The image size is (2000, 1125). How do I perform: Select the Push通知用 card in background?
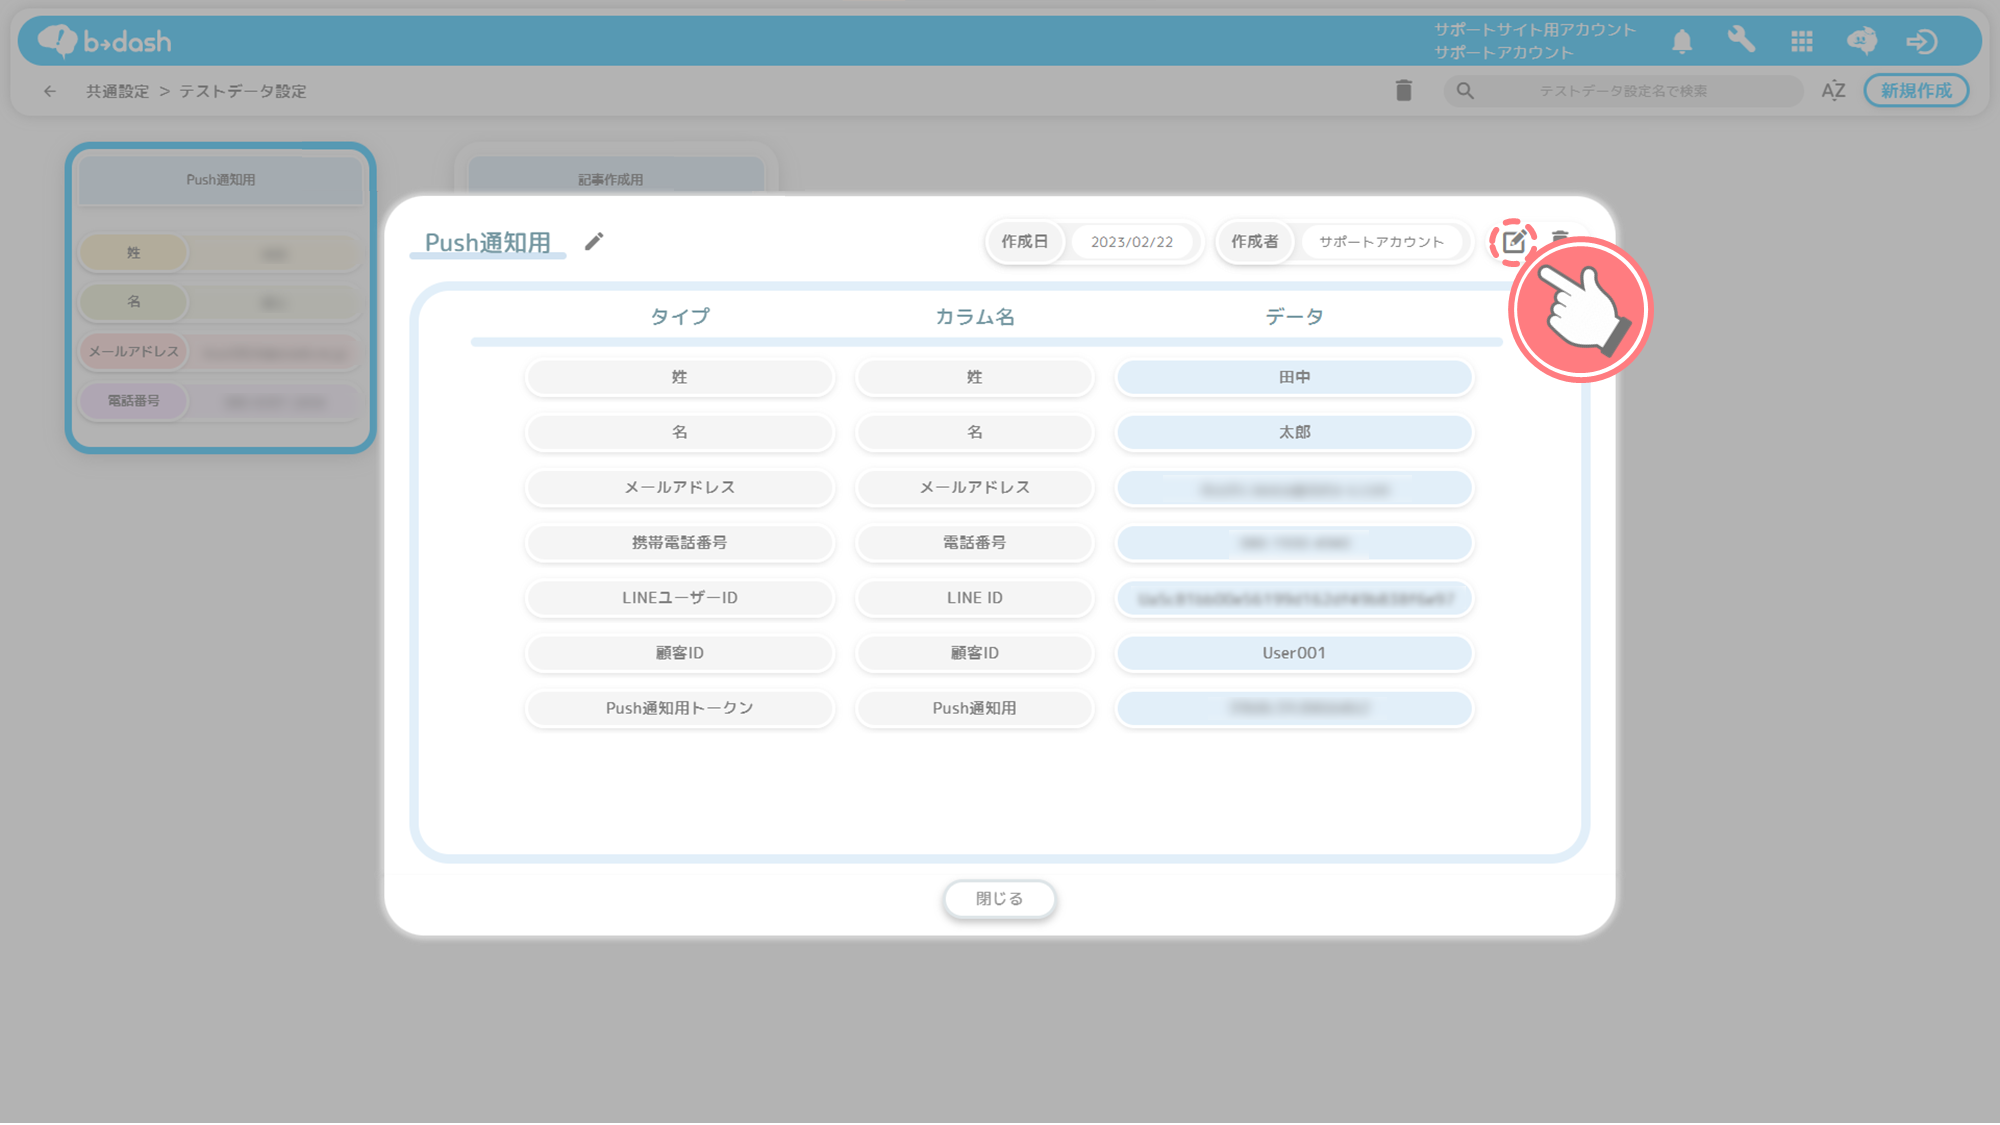coord(221,180)
